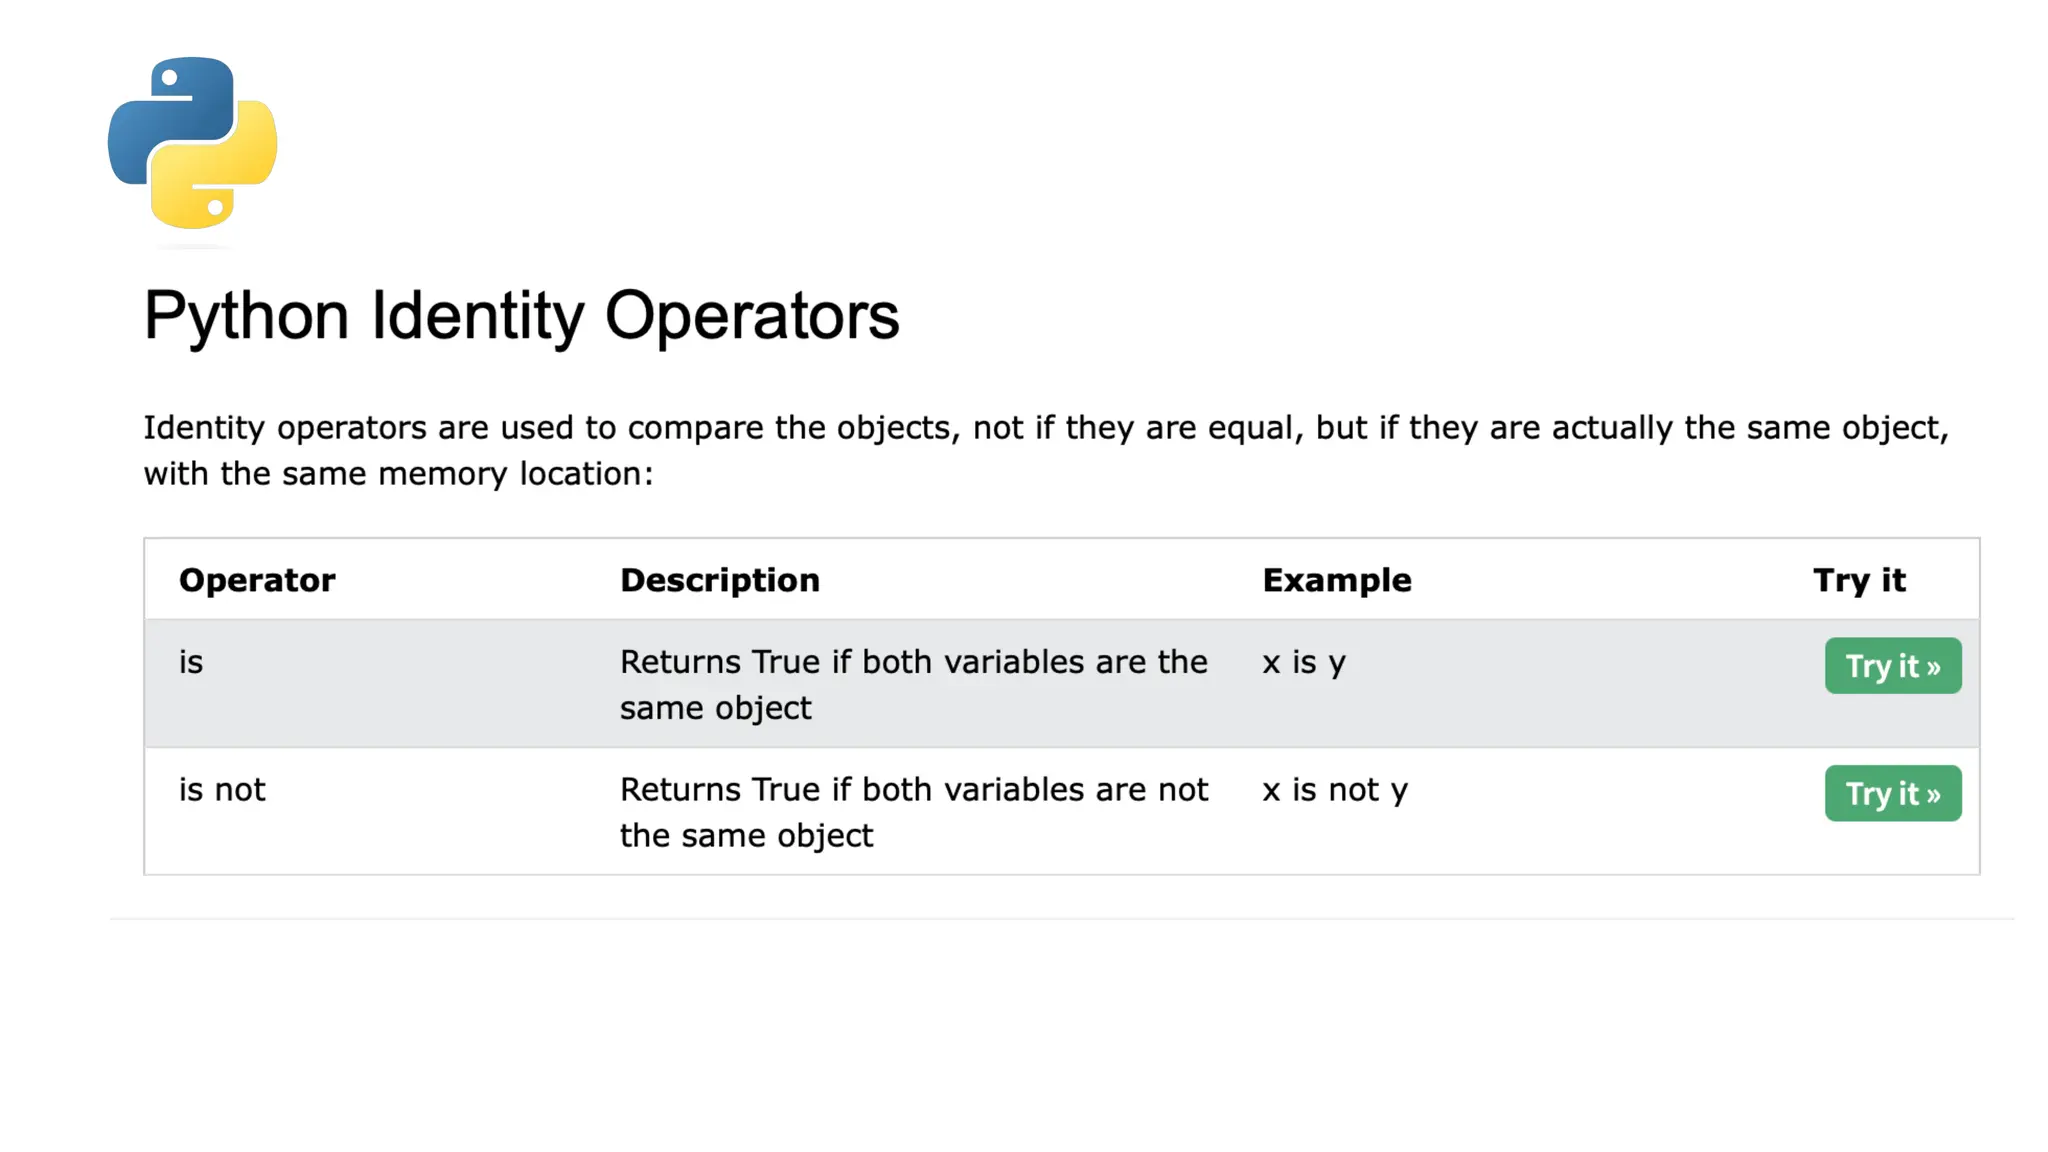Viewport: 2048px width, 1152px height.
Task: Click the horizontal divider below table
Action: 1062,918
